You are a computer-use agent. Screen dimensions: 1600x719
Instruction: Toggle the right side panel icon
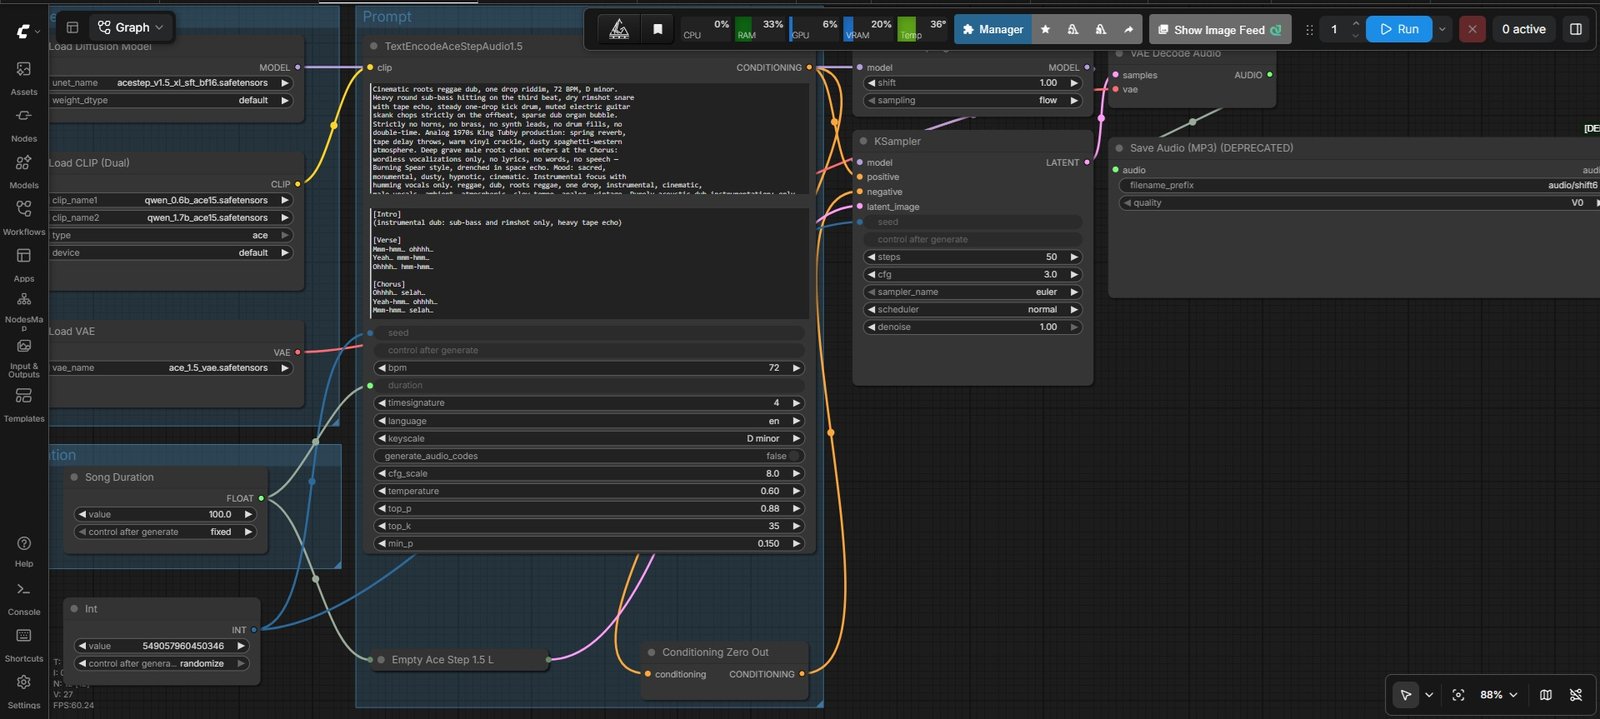pos(1576,29)
